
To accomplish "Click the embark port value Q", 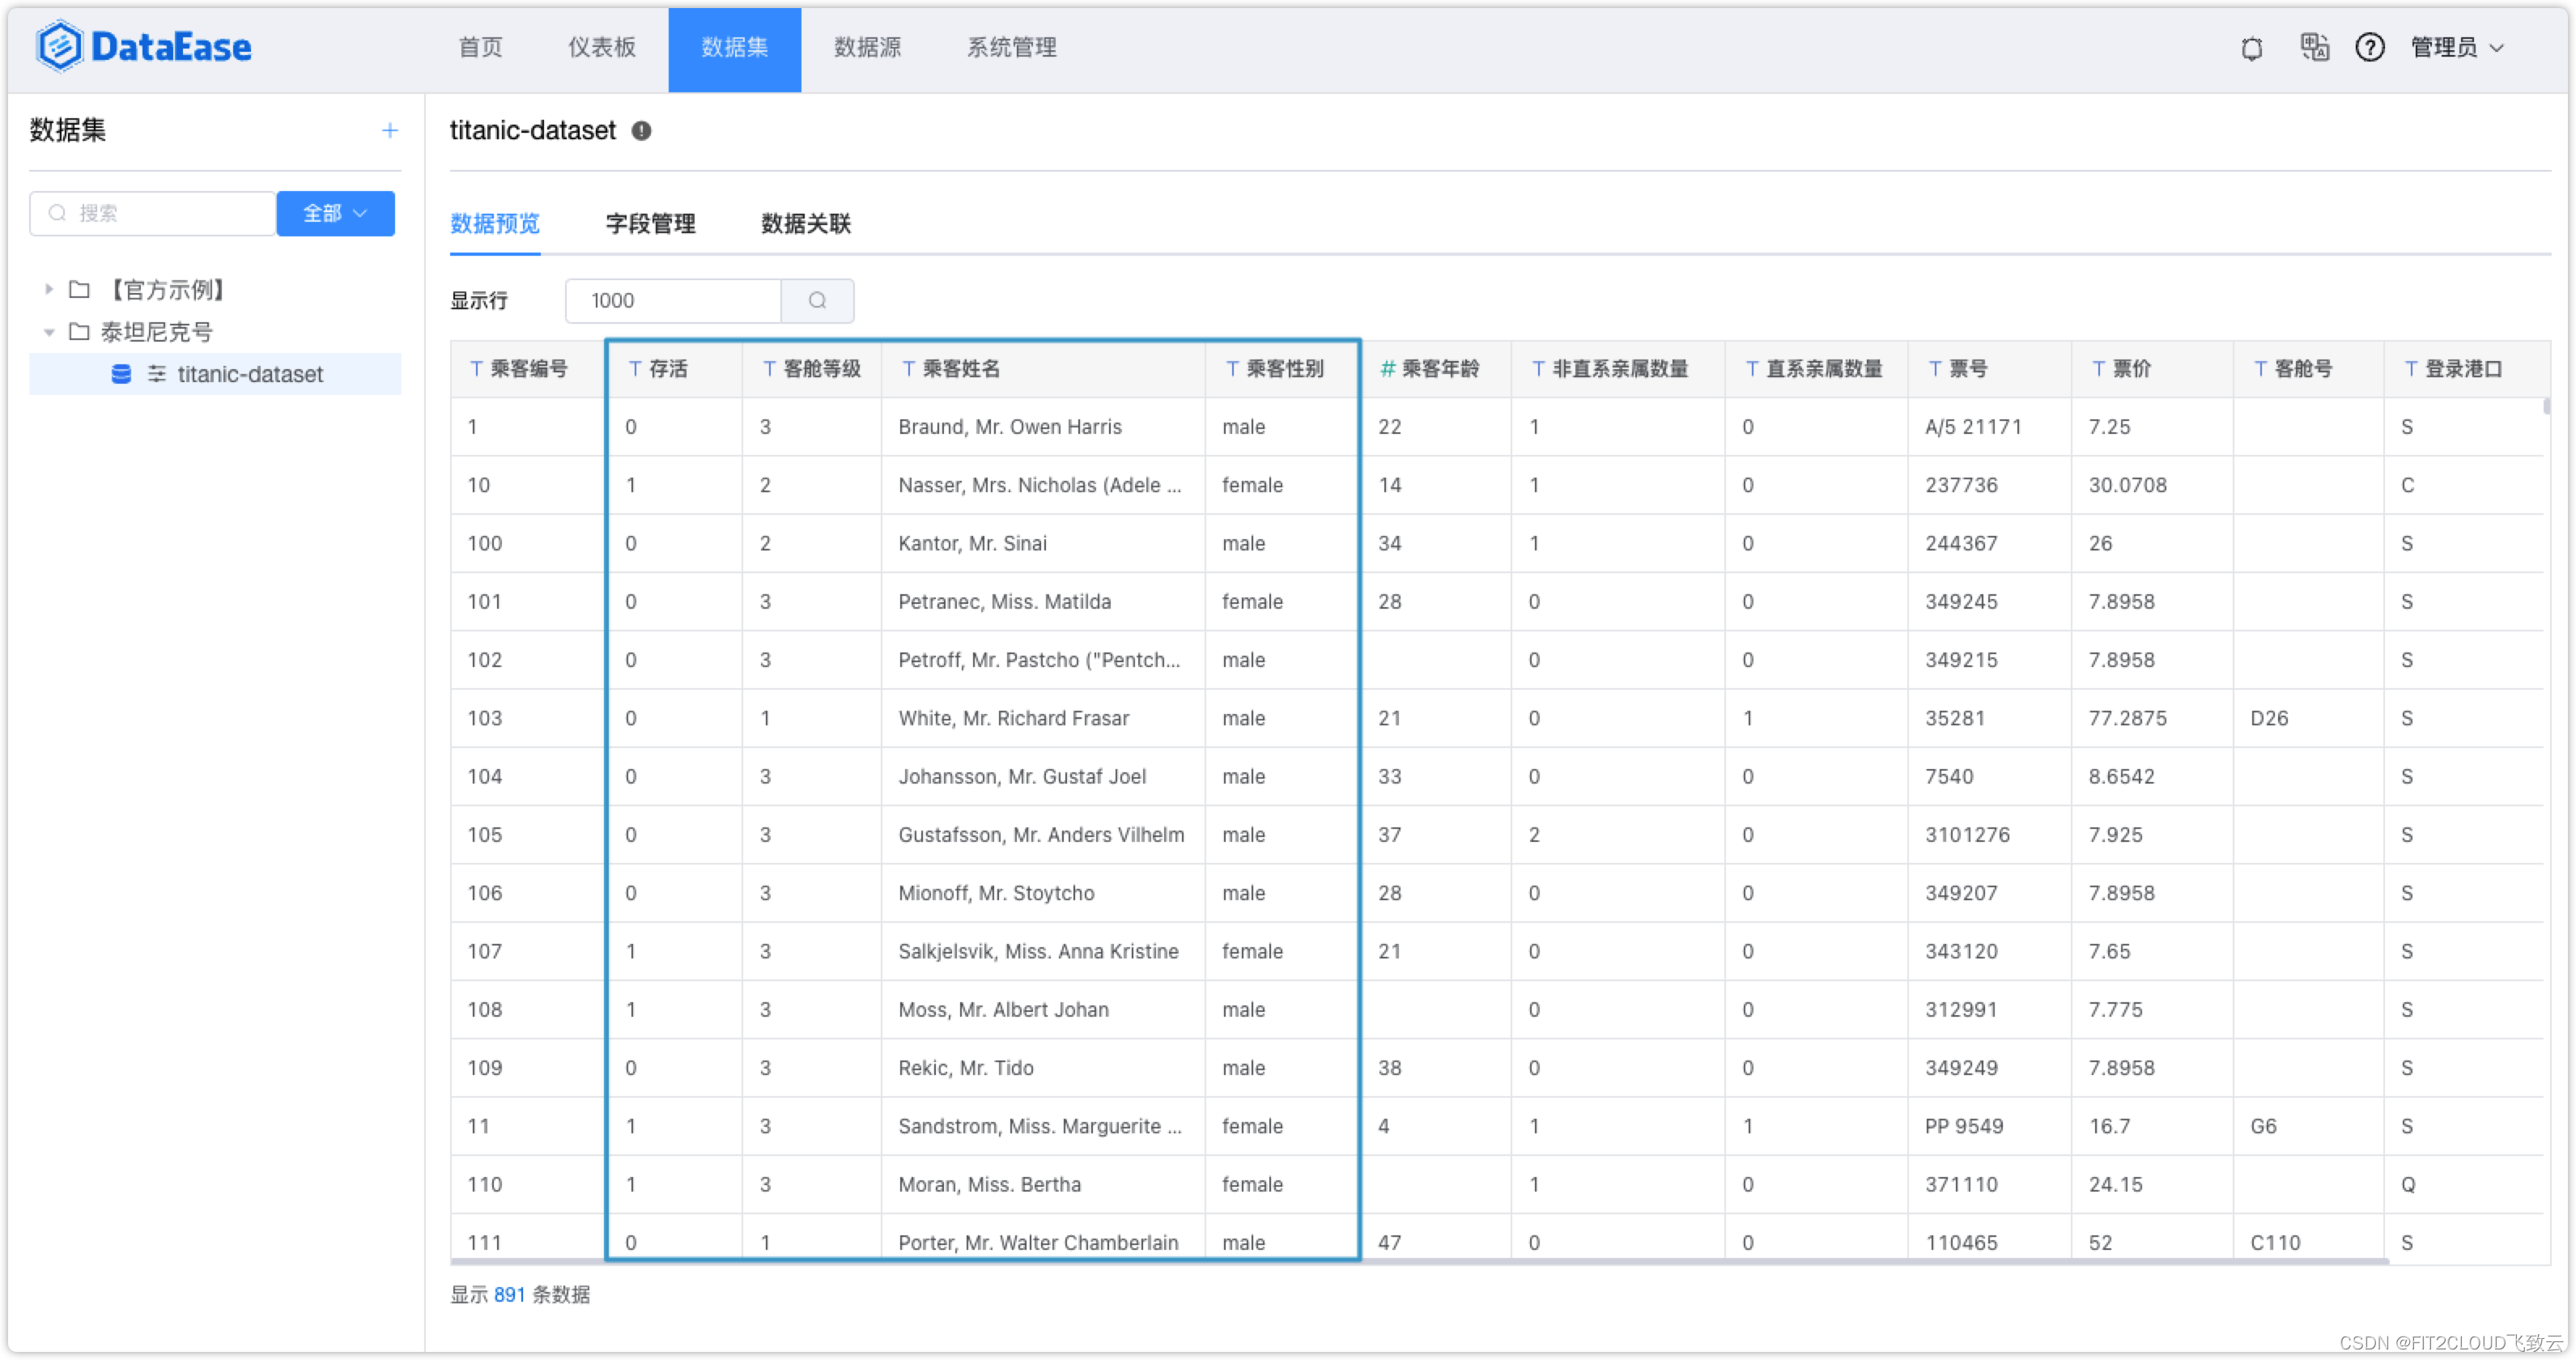I will click(x=2408, y=1184).
